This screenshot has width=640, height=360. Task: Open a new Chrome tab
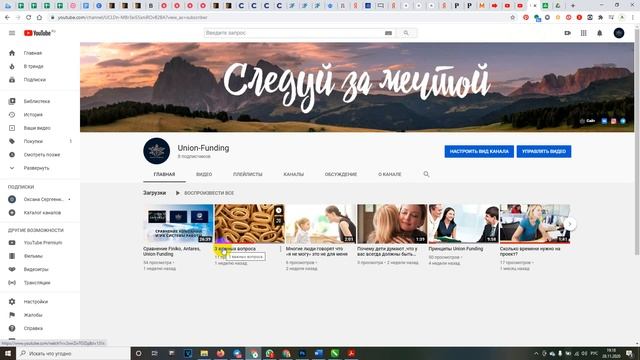pyautogui.click(x=573, y=6)
